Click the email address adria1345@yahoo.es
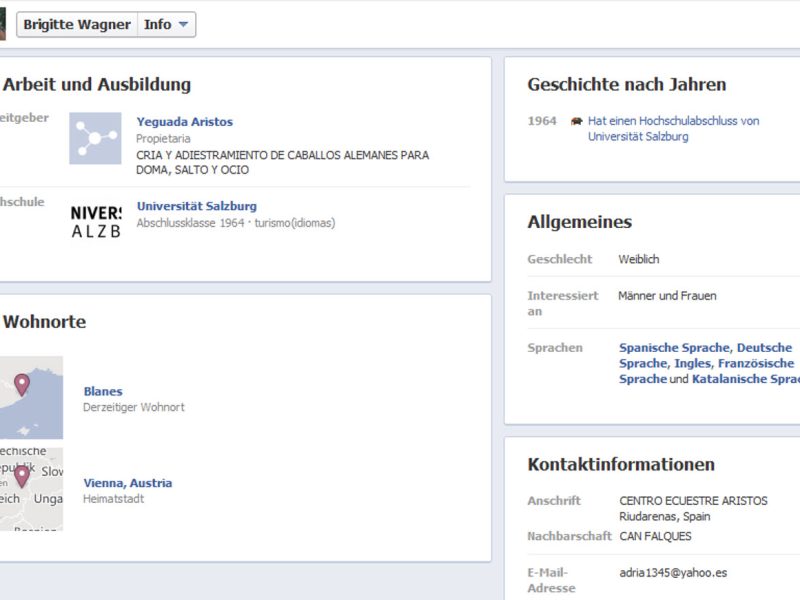The width and height of the screenshot is (800, 600). click(x=671, y=573)
